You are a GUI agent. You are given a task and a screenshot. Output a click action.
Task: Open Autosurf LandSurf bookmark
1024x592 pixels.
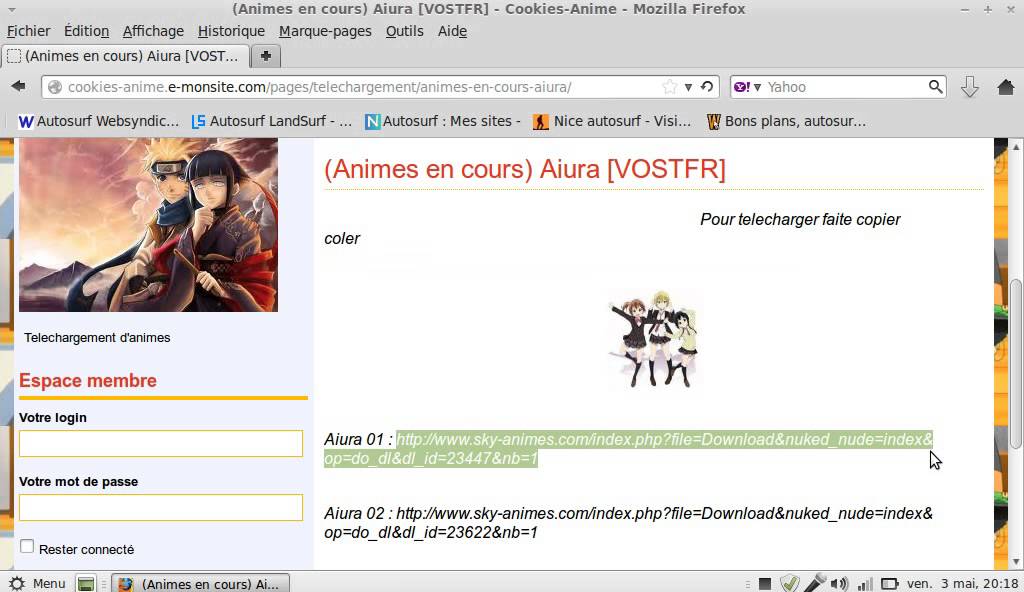coord(272,122)
